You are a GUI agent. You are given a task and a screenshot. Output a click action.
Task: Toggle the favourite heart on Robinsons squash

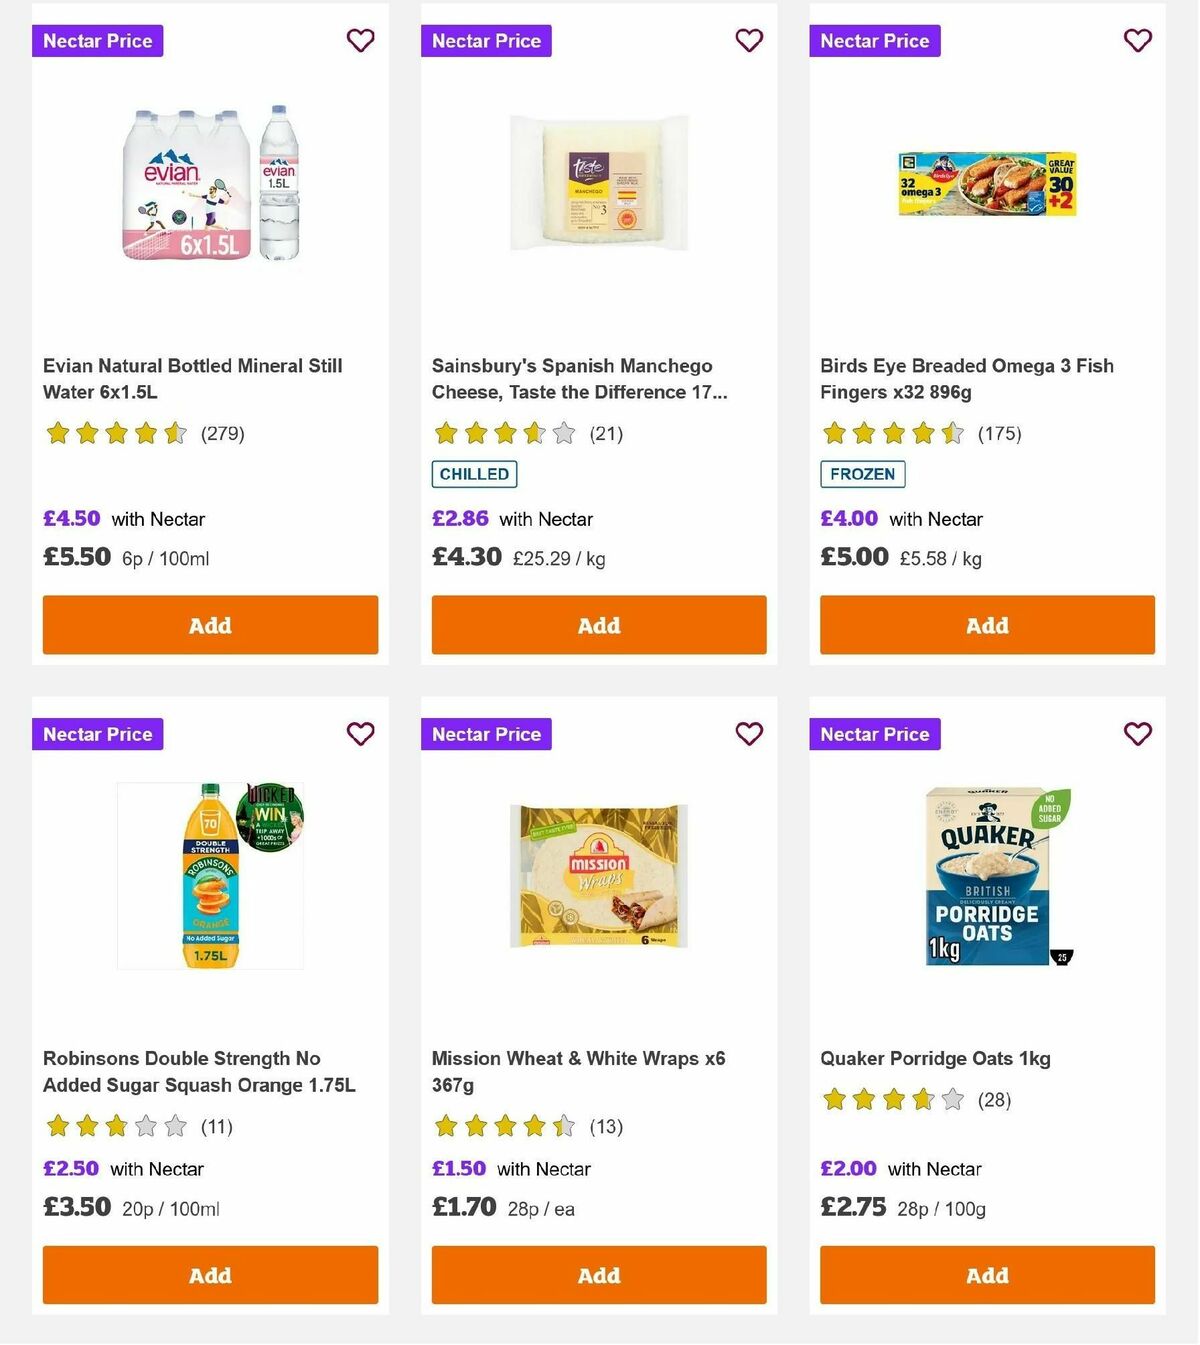click(x=360, y=733)
